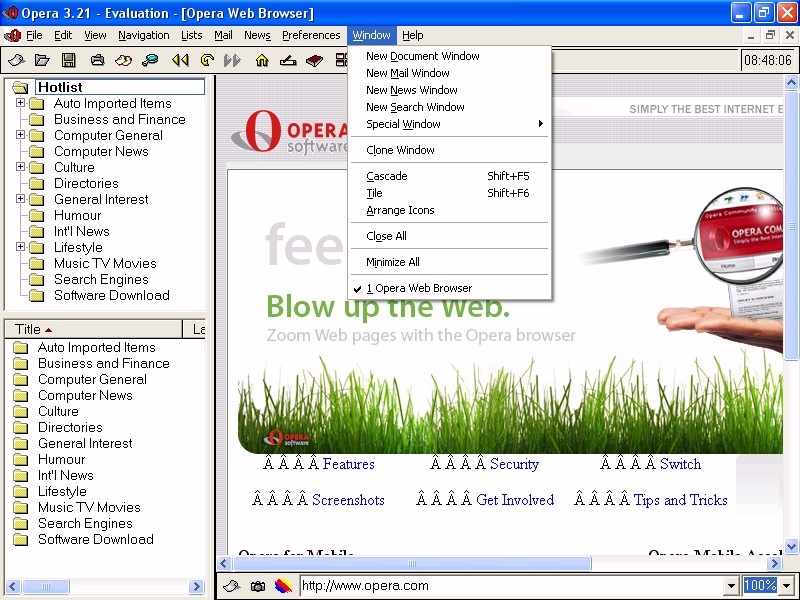The image size is (800, 600).
Task: Click the Directories folder icon in the Hotlist tree
Action: pyautogui.click(x=36, y=184)
